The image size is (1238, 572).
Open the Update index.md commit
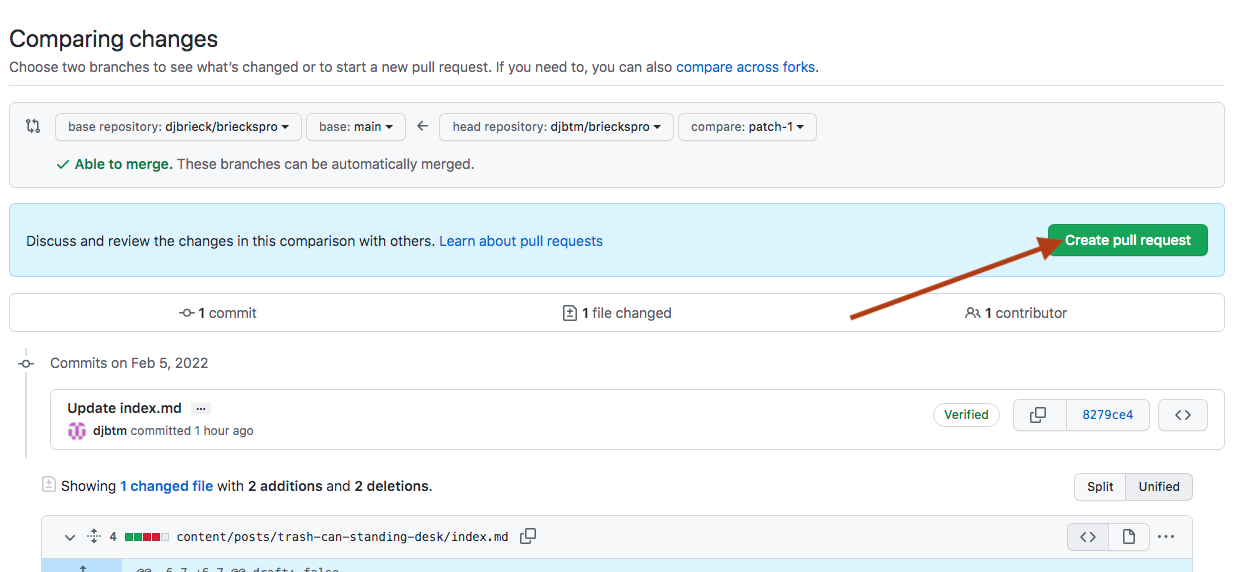pos(125,408)
